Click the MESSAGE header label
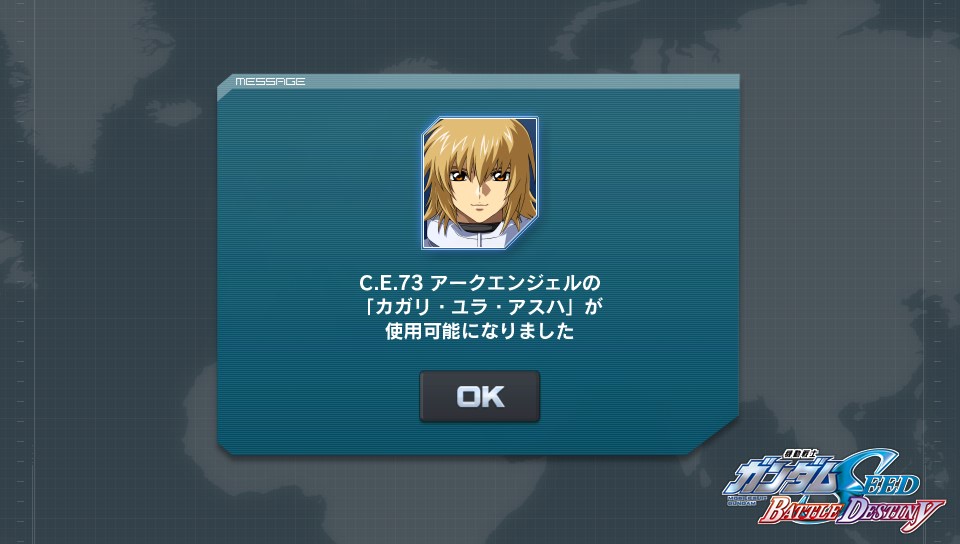Image resolution: width=960 pixels, height=544 pixels. pyautogui.click(x=270, y=81)
